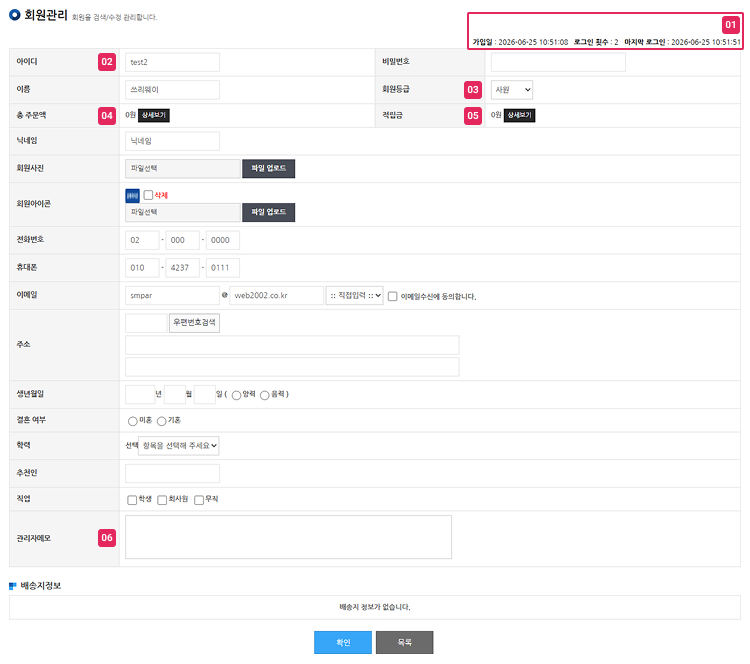Click the 추천인 input field

coord(172,474)
